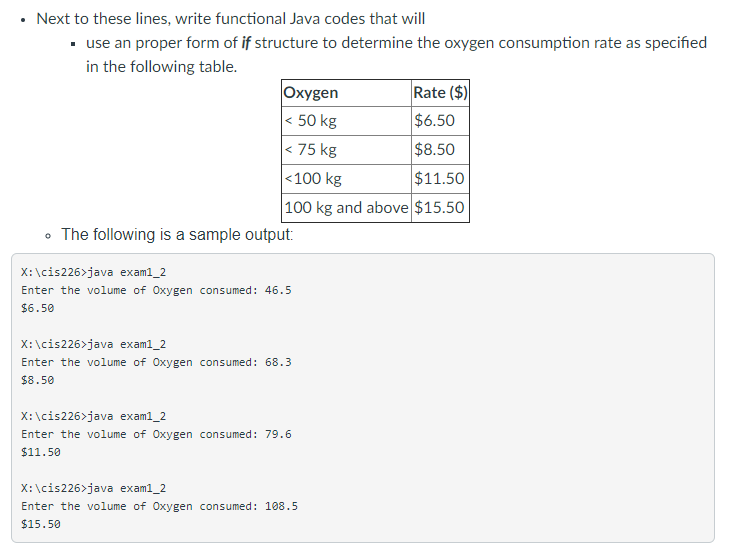Click the input value 79.6 in sample output
Screen dimensions: 729x557
point(278,434)
